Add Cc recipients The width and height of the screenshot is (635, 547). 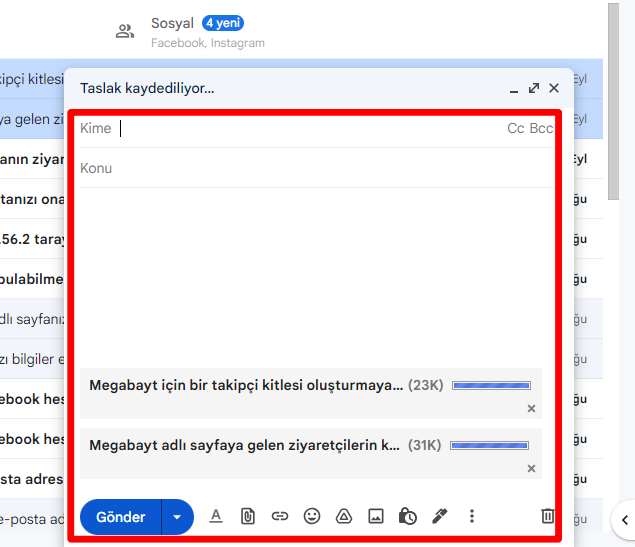[516, 128]
